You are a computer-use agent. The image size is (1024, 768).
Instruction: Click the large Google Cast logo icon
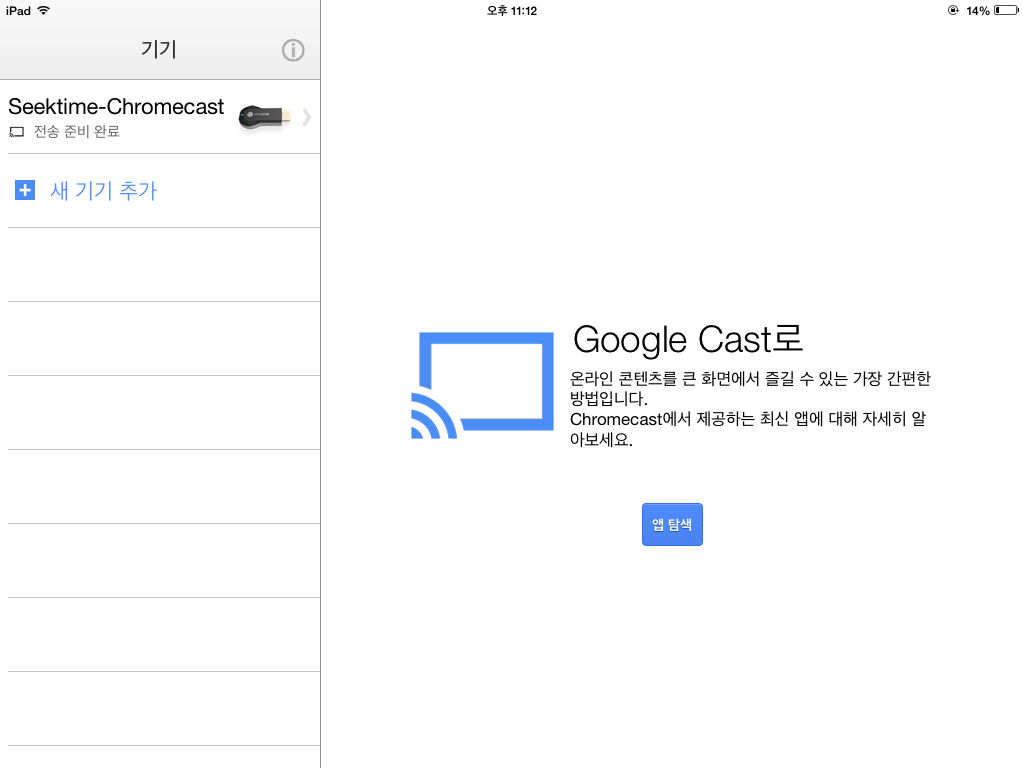pyautogui.click(x=482, y=385)
